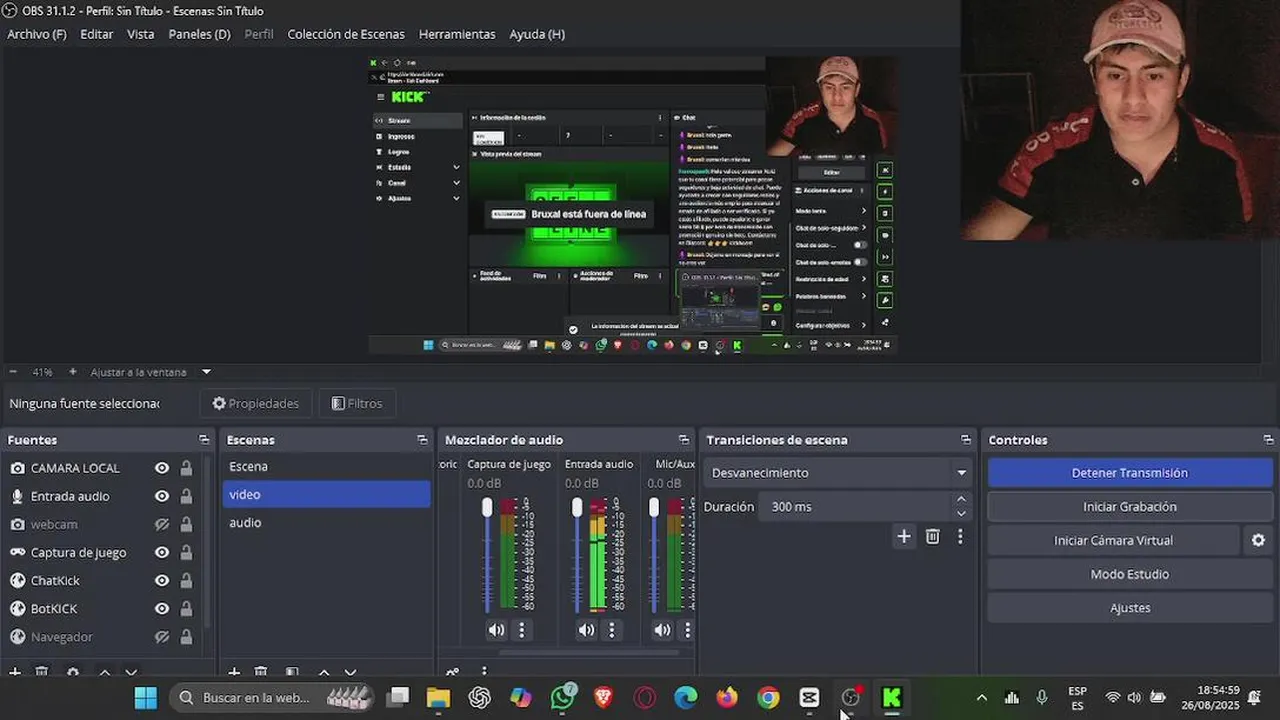This screenshot has height=720, width=1280.
Task: Click the lock icon on the webcam source
Action: pyautogui.click(x=186, y=524)
